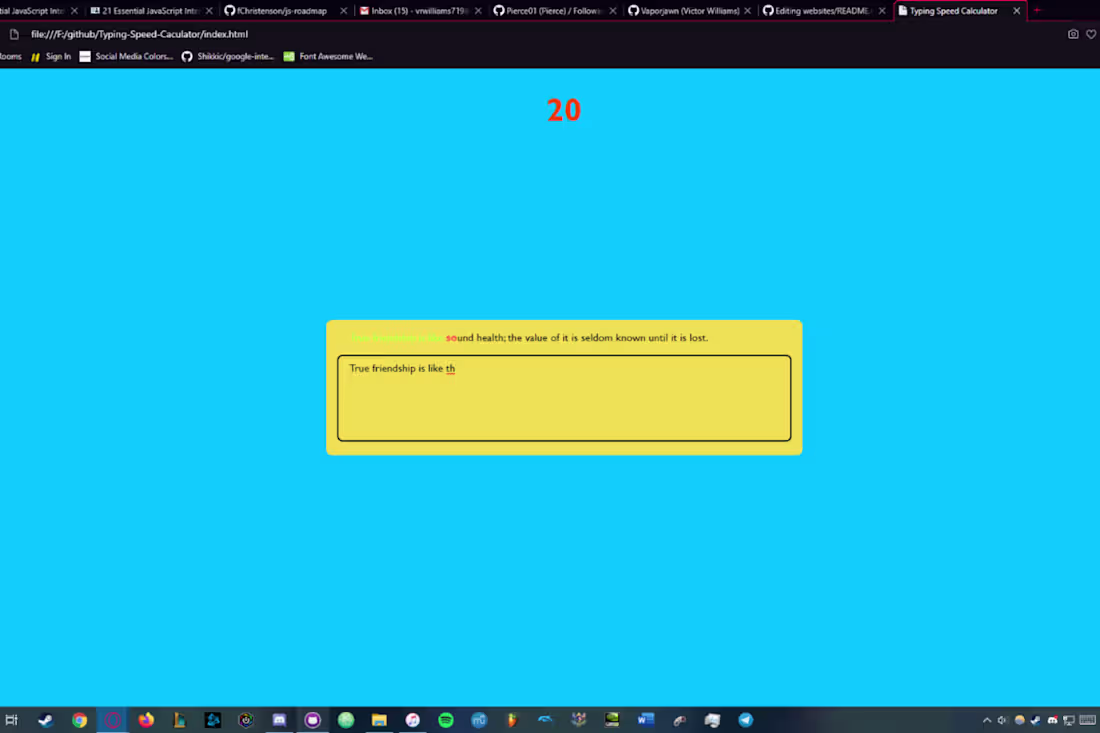Click the quote text about sound health
Viewport: 1100px width, 733px height.
[529, 337]
